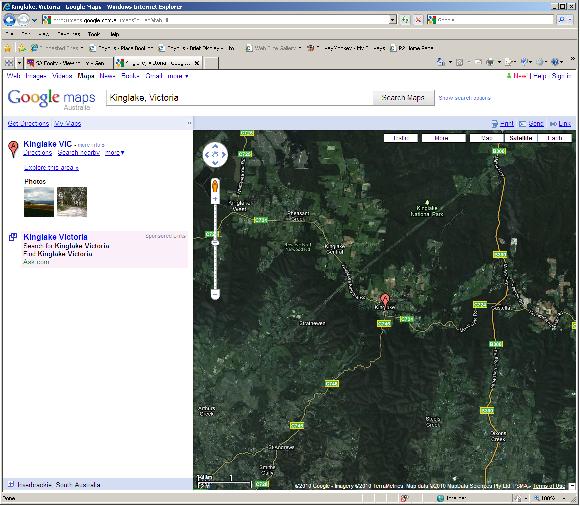This screenshot has width=580, height=506.
Task: Stop loading with the red X icon
Action: pos(418,20)
